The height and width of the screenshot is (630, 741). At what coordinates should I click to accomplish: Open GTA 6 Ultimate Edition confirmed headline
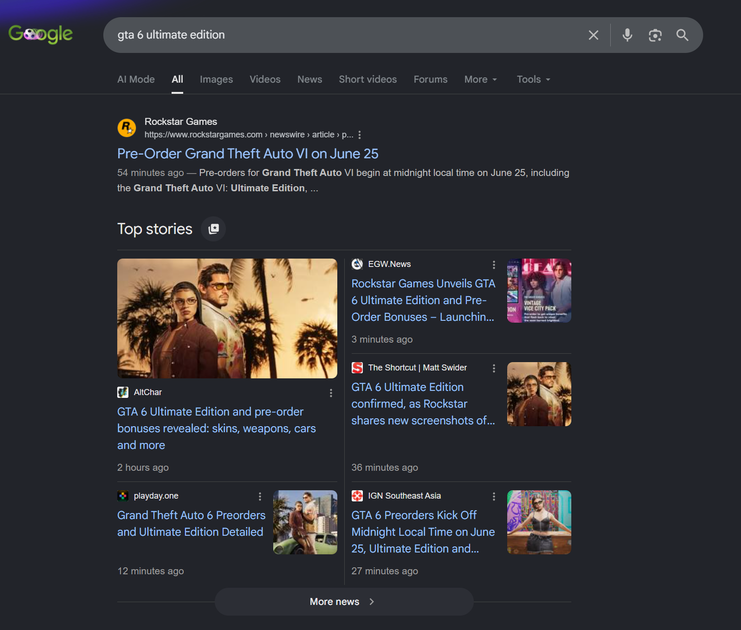pos(423,404)
